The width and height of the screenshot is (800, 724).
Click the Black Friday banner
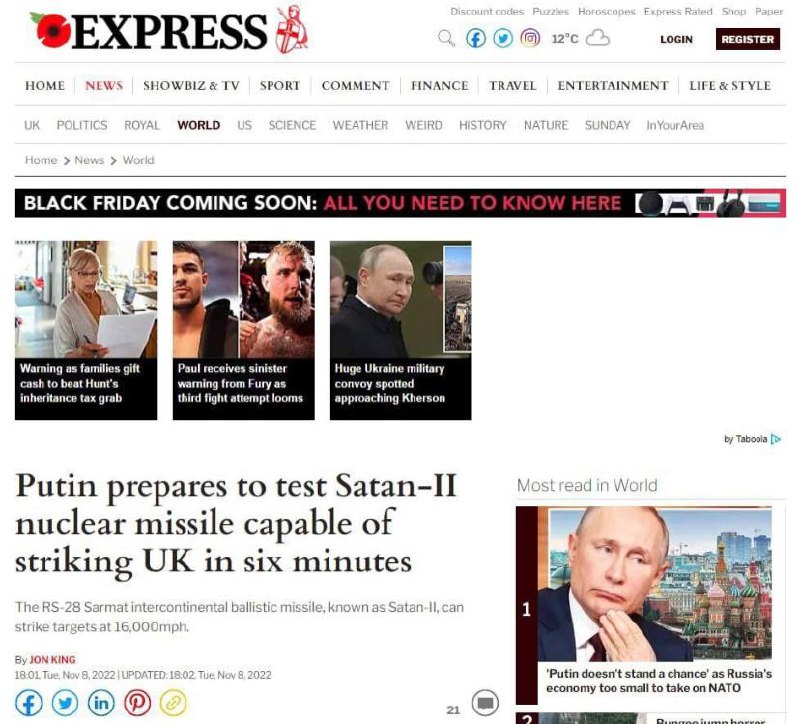401,203
